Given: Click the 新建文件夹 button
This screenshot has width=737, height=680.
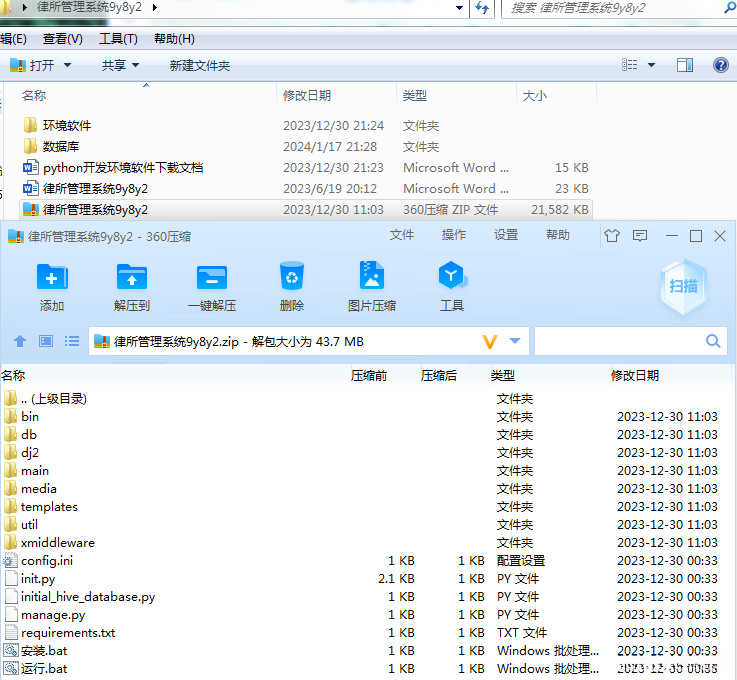Looking at the screenshot, I should (200, 65).
